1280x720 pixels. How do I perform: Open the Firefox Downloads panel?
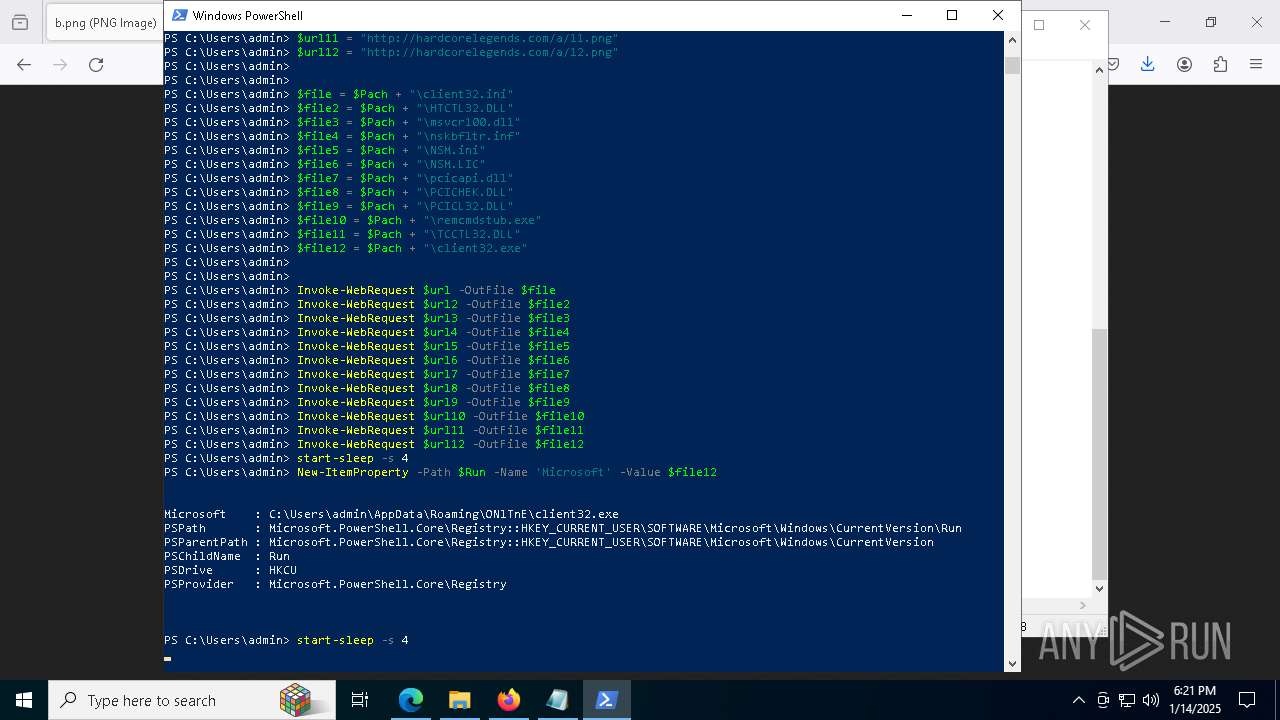1148,64
